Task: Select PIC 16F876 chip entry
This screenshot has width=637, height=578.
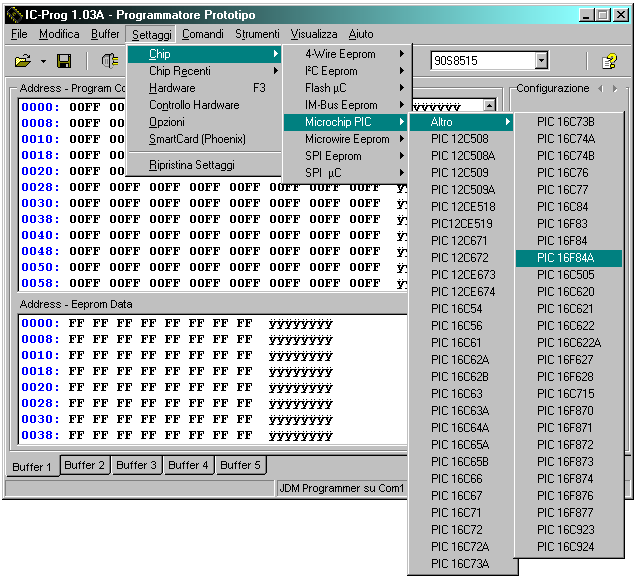Action: click(x=569, y=496)
